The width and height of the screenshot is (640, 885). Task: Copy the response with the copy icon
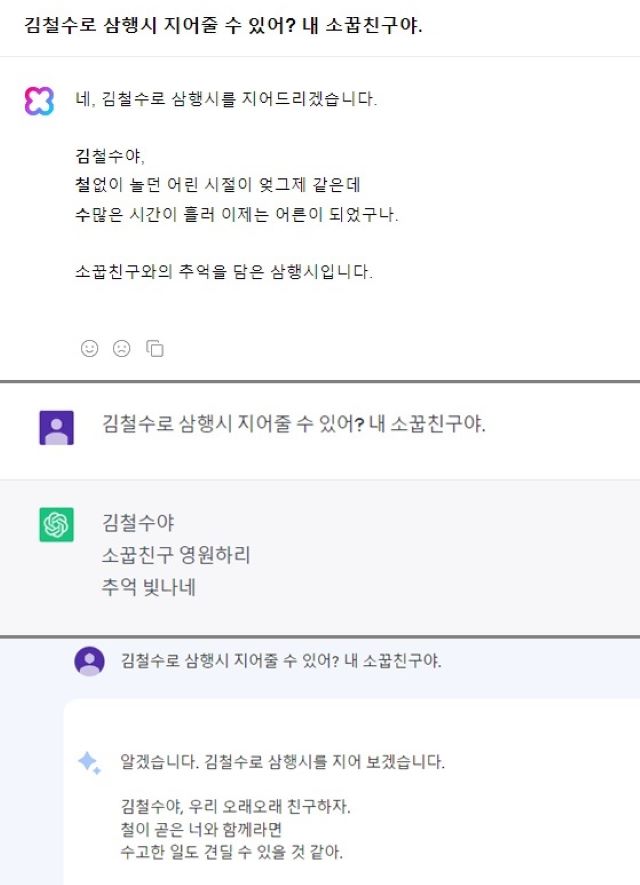click(x=155, y=348)
